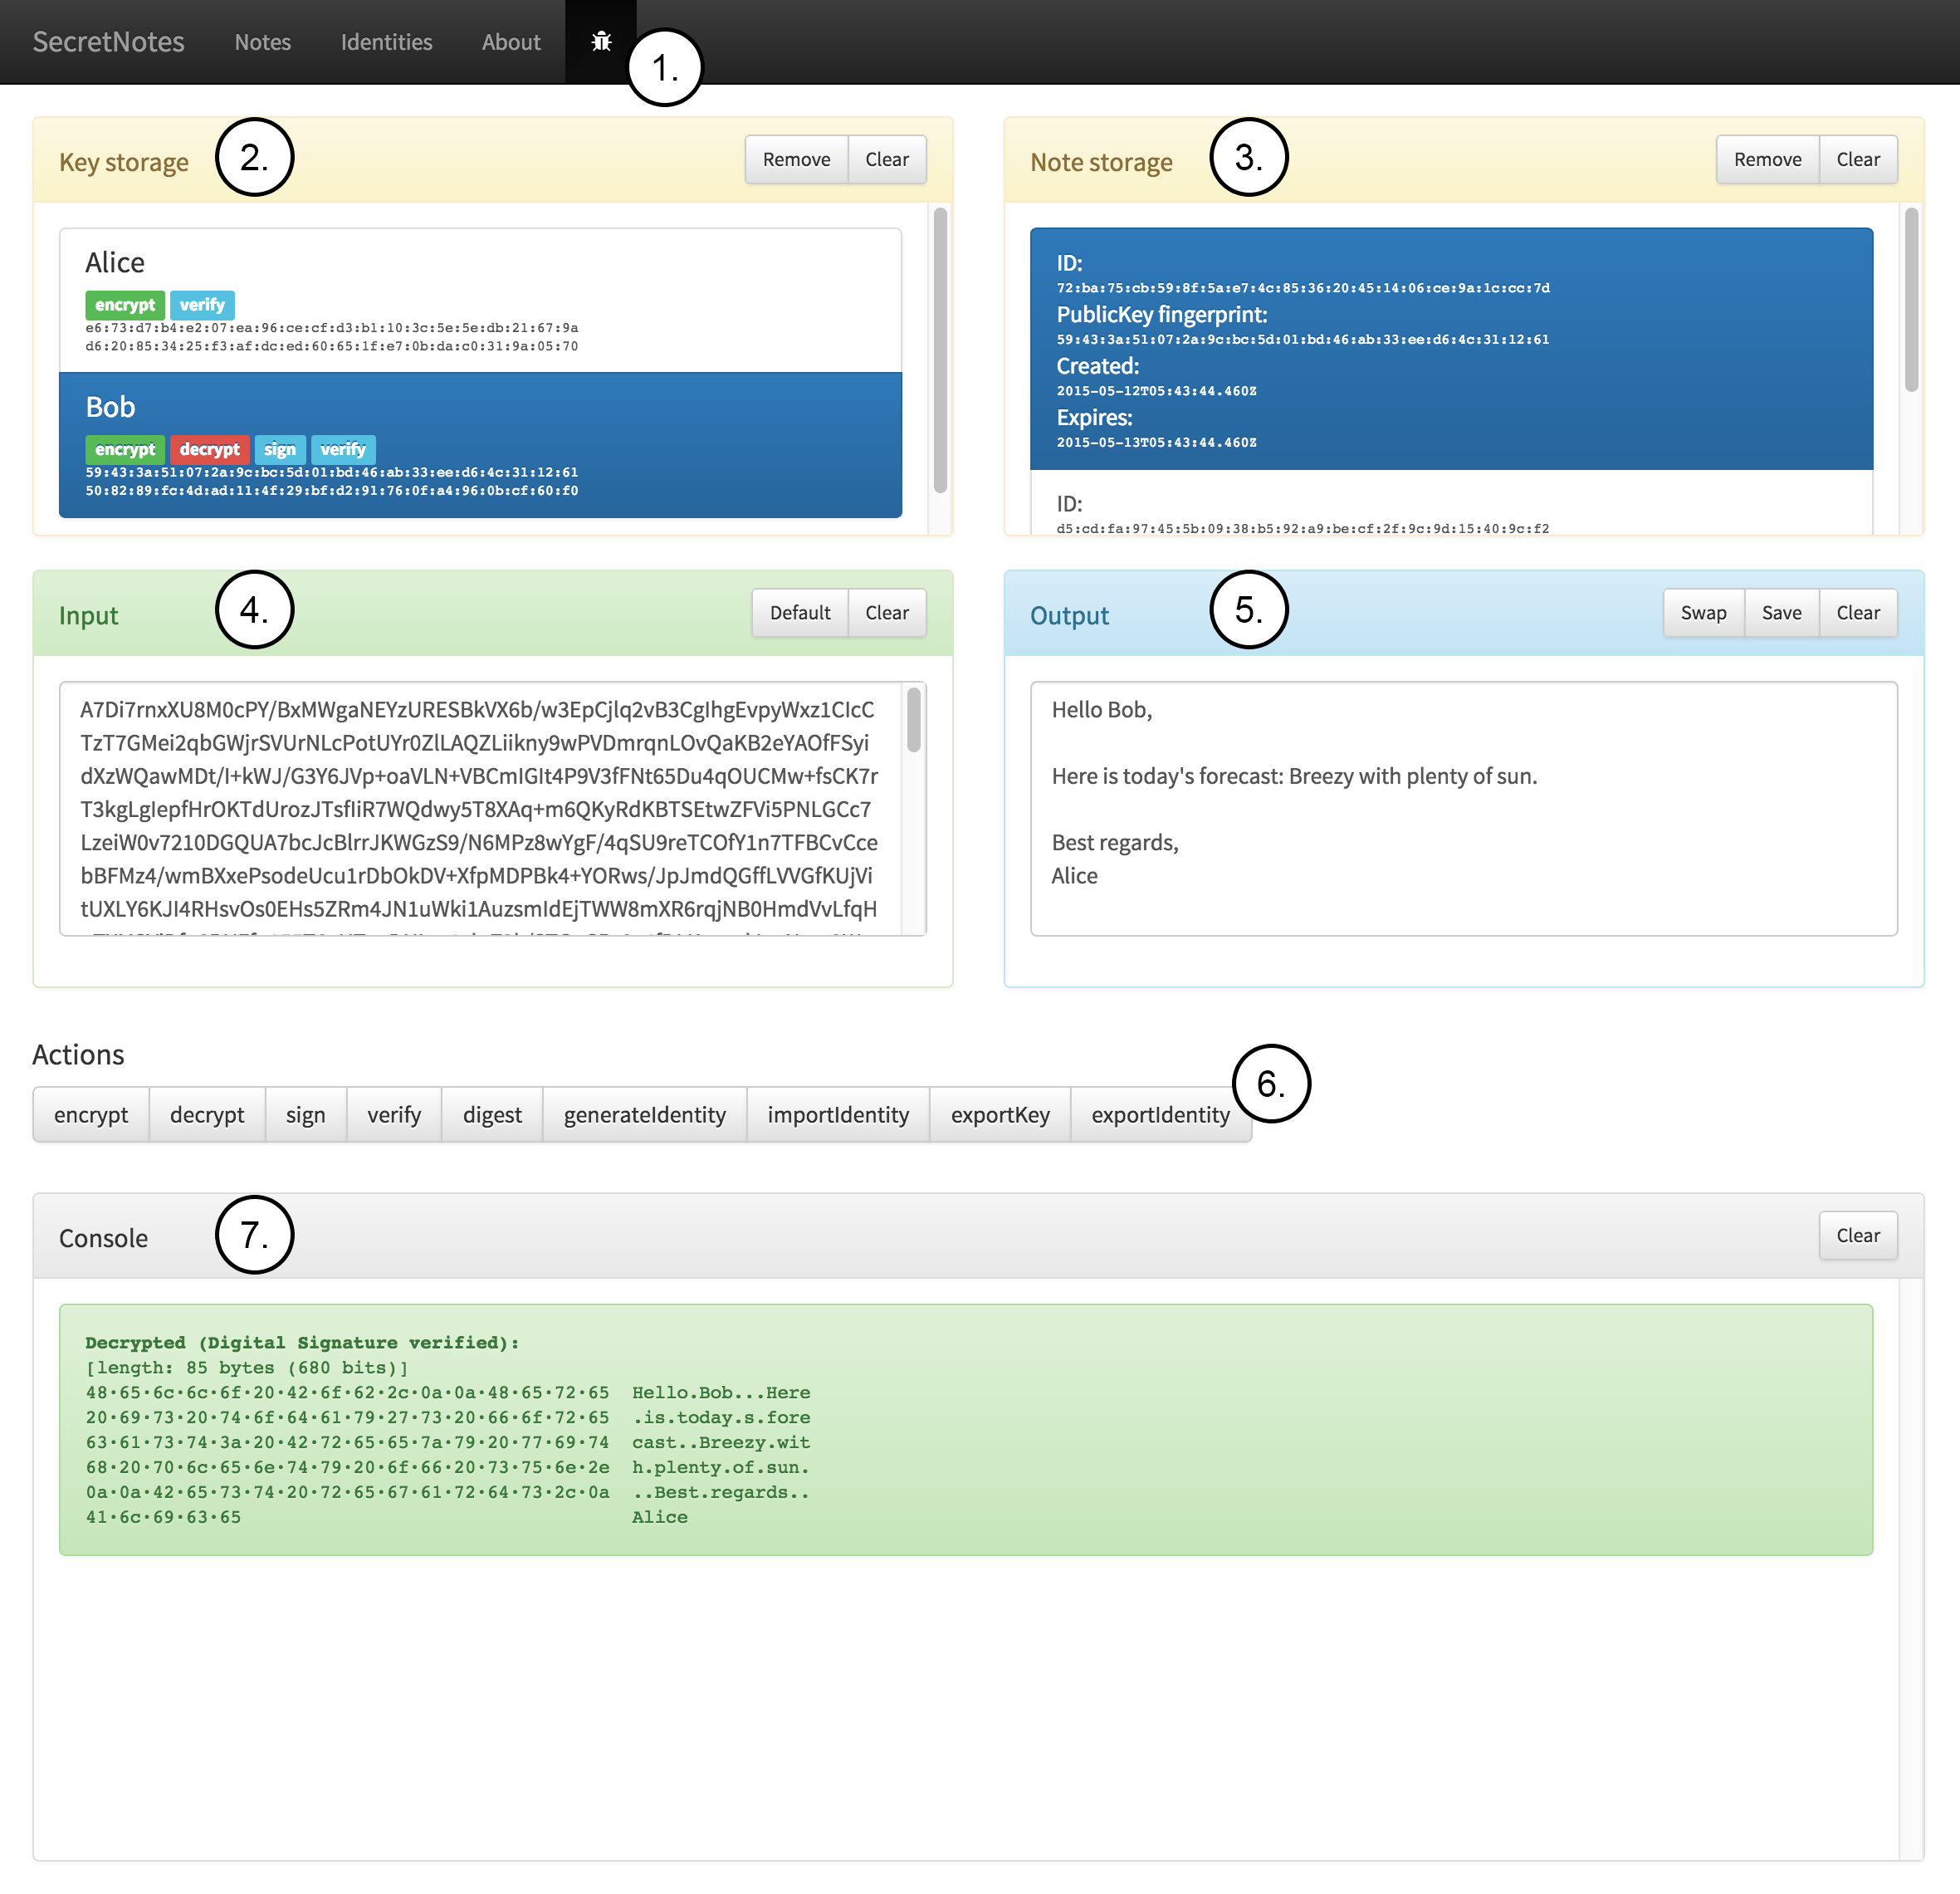Swap Output with Input

coord(1702,613)
